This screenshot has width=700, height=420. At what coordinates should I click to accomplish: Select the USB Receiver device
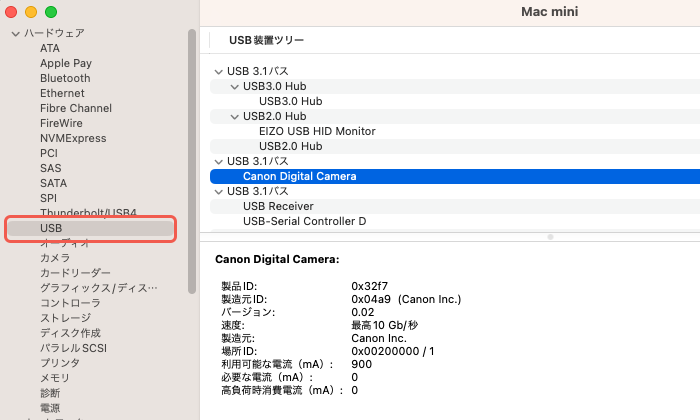278,206
